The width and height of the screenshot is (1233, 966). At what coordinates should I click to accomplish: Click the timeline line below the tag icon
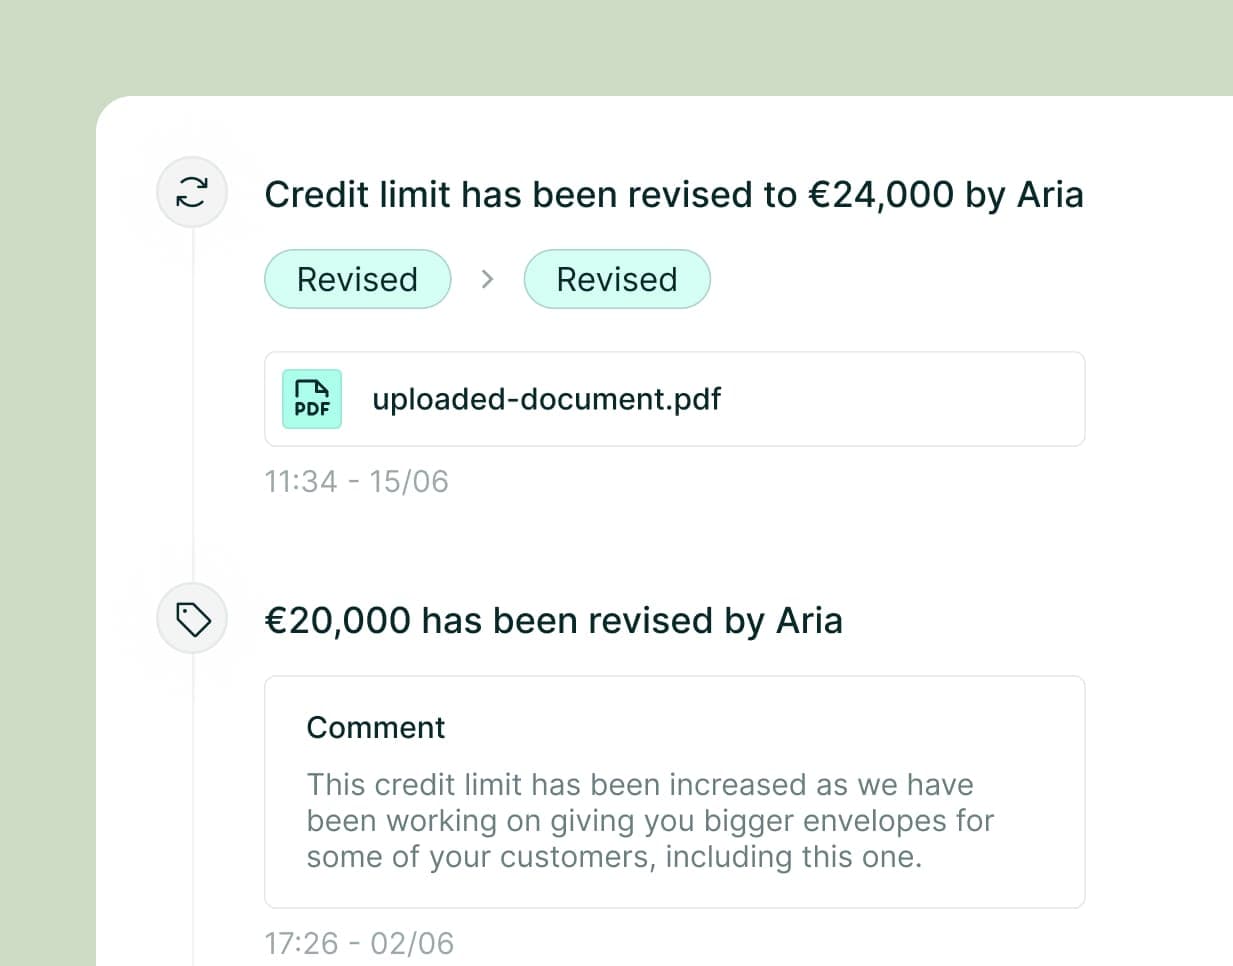[x=192, y=800]
